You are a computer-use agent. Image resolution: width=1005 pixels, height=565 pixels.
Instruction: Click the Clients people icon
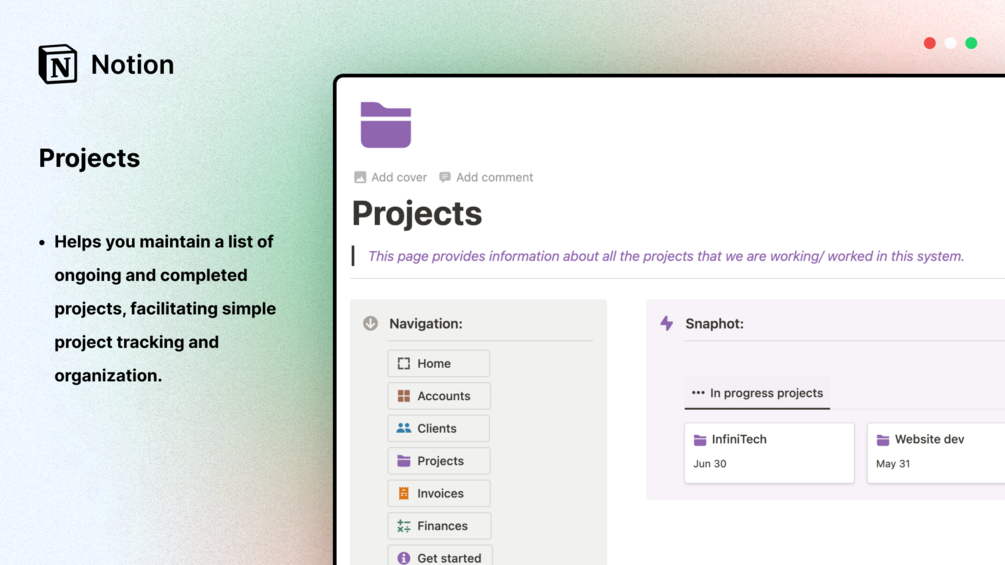(x=404, y=428)
